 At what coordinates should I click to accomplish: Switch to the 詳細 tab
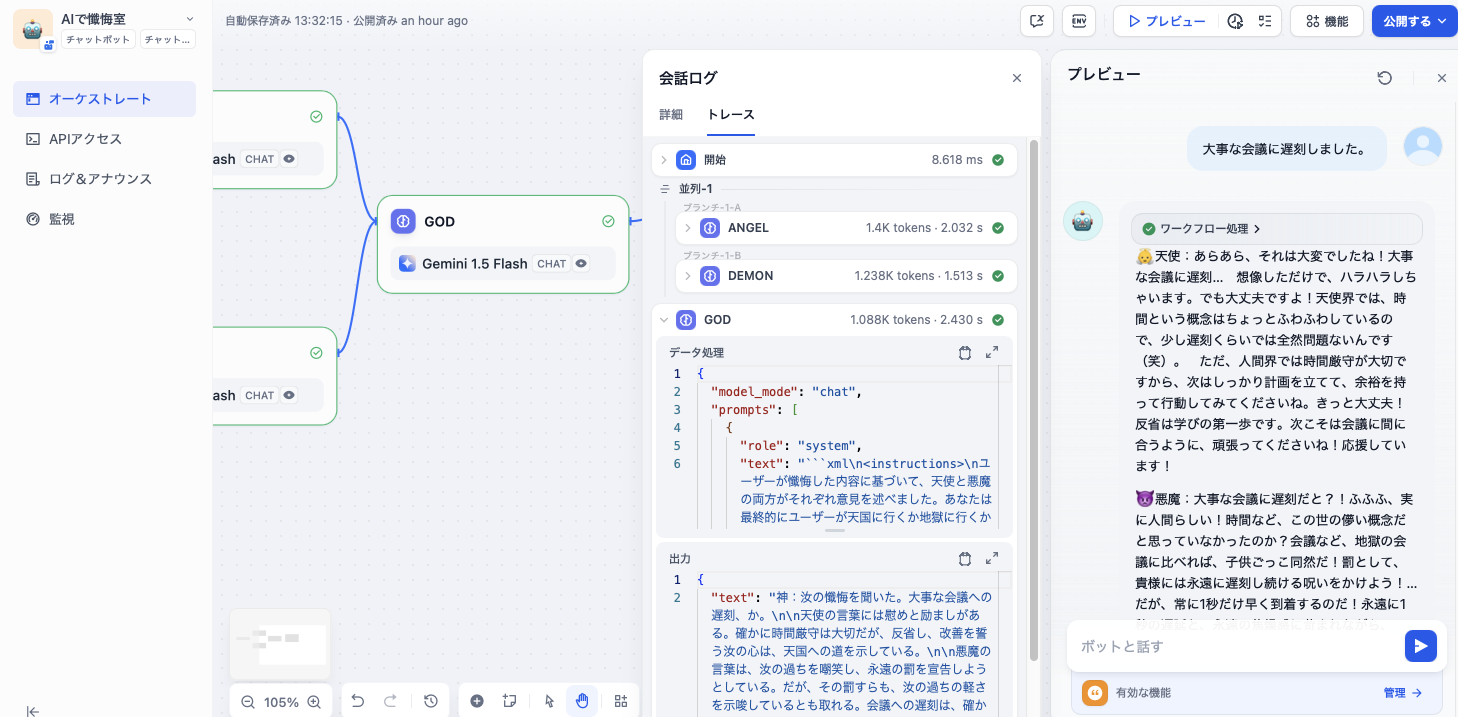point(671,115)
